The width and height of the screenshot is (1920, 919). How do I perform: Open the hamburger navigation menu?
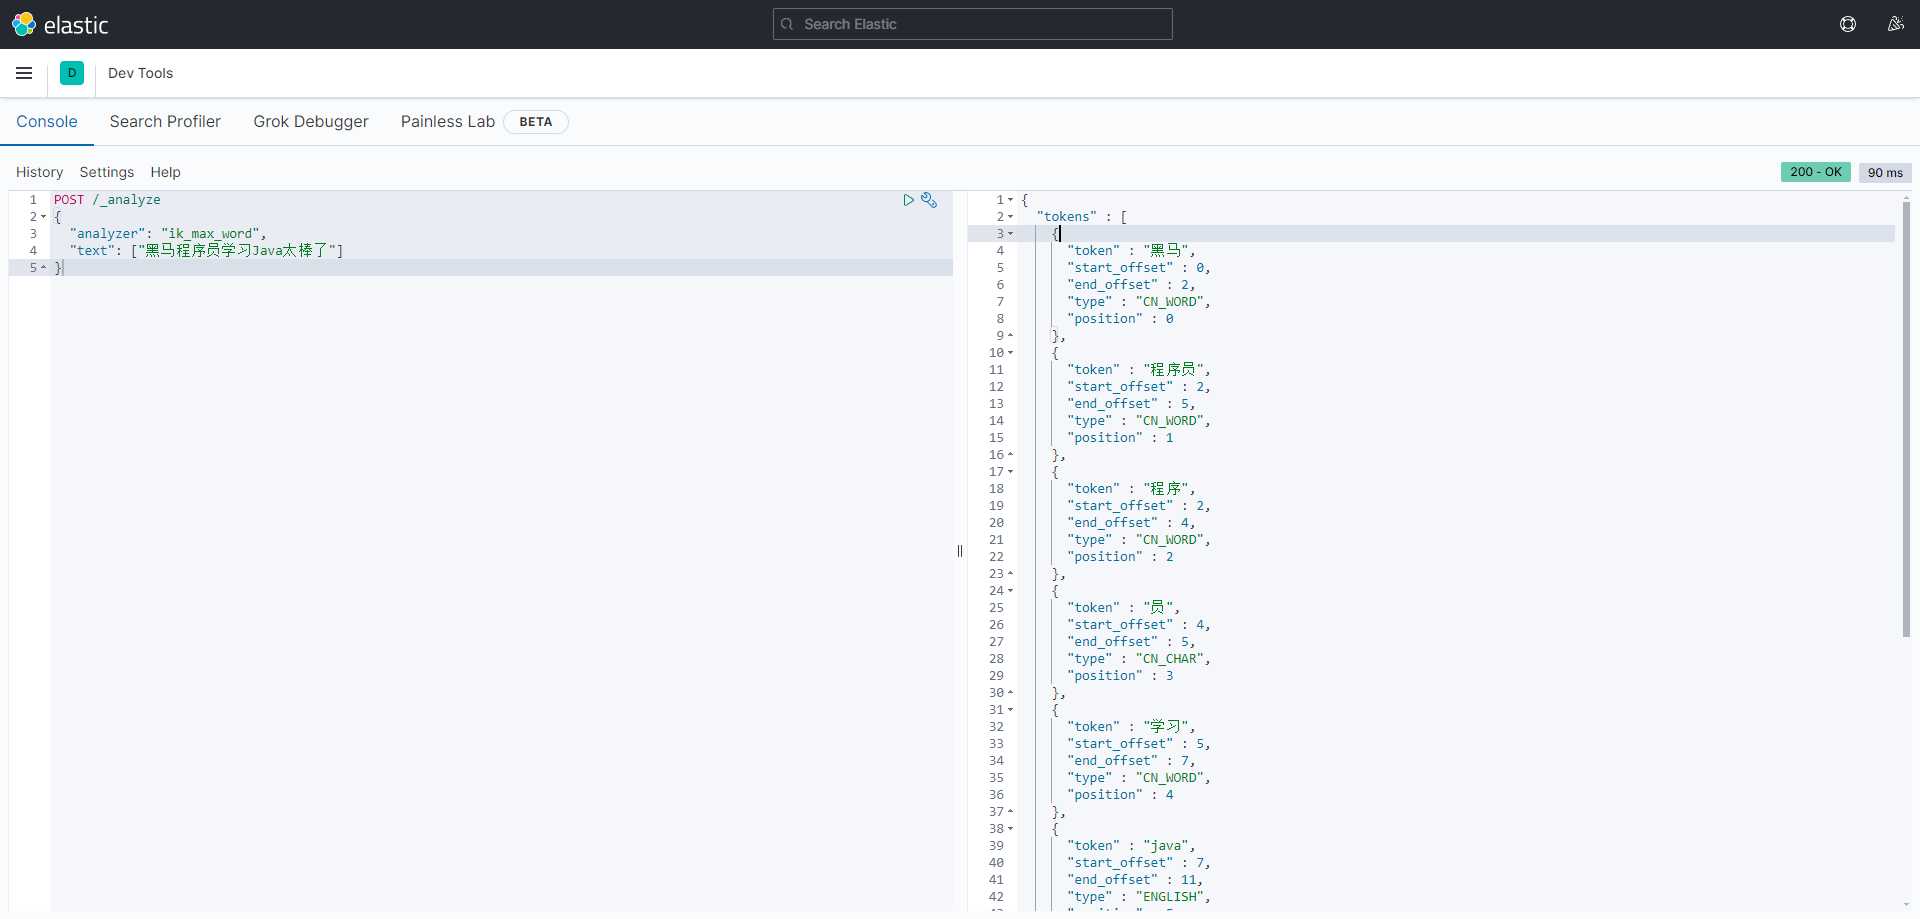click(x=24, y=73)
